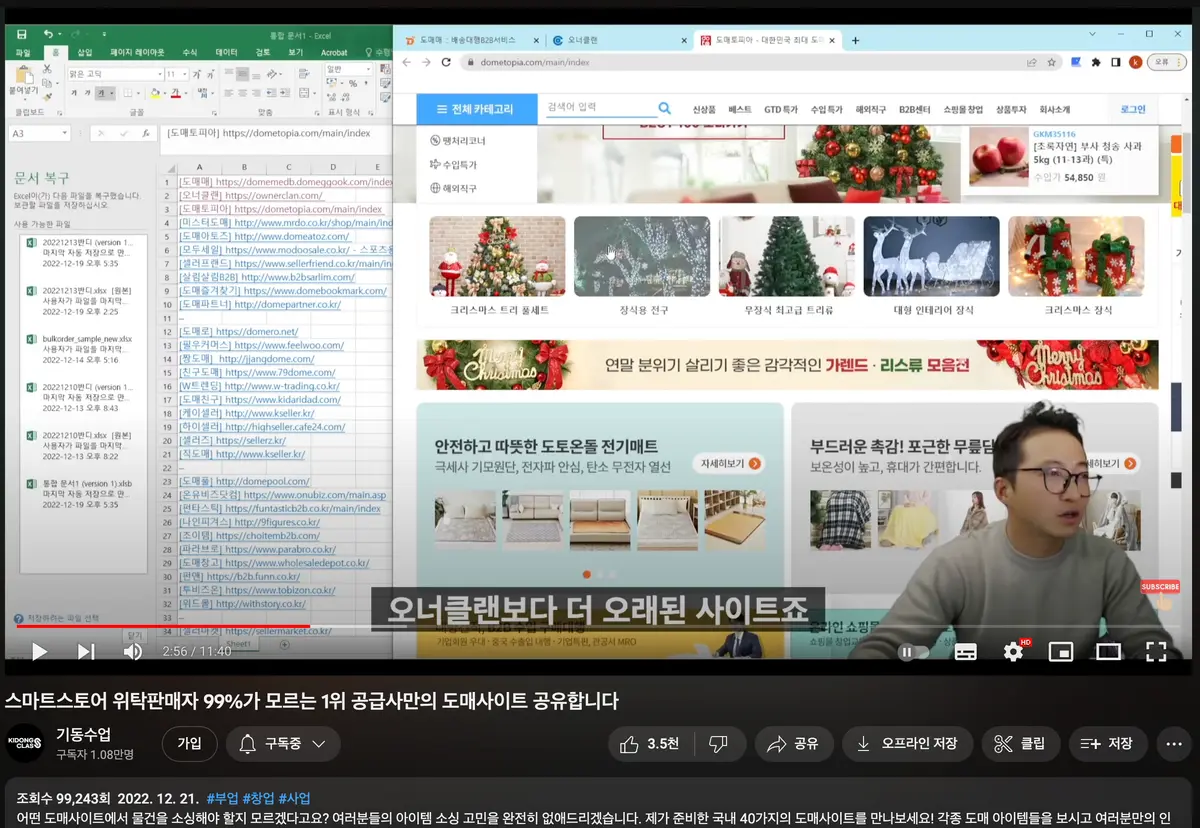This screenshot has height=828, width=1200.
Task: Click the 오프라인 저장 download button
Action: pyautogui.click(x=906, y=744)
